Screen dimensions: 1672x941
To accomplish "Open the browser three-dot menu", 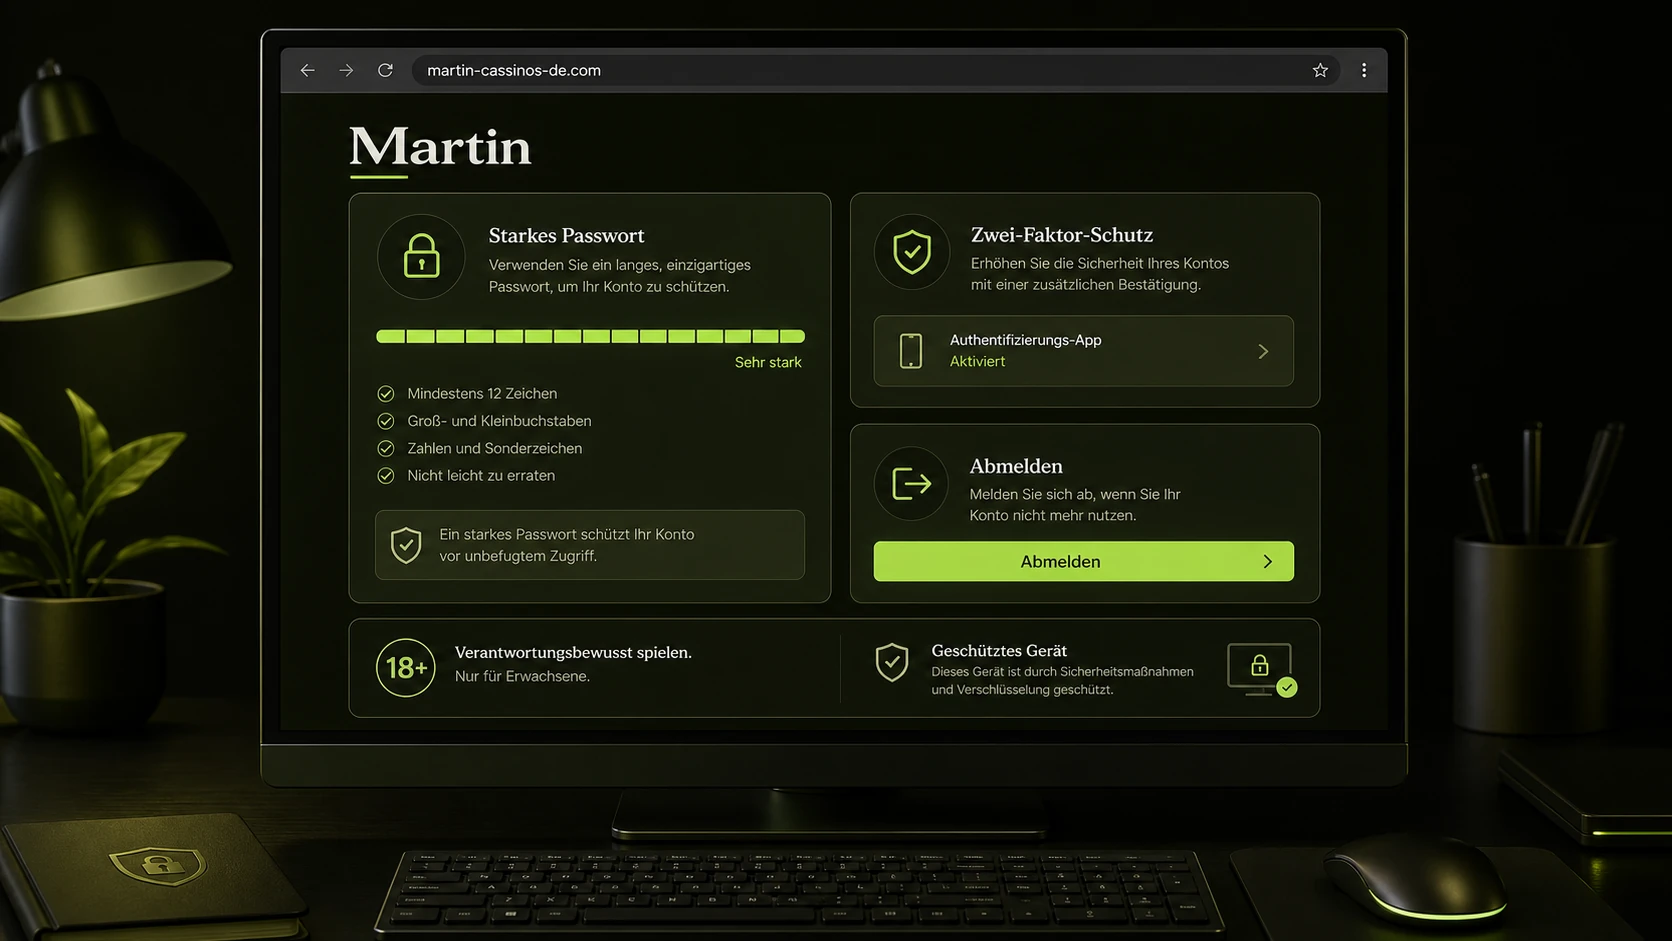I will coord(1364,70).
